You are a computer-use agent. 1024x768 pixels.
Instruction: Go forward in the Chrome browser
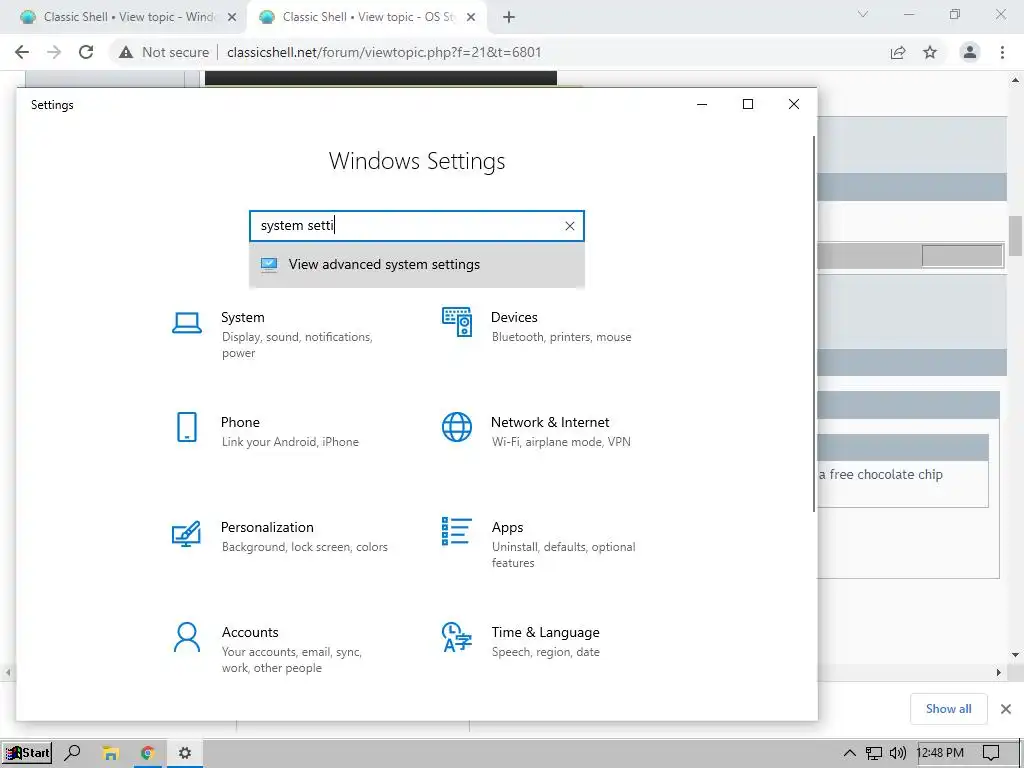[54, 52]
